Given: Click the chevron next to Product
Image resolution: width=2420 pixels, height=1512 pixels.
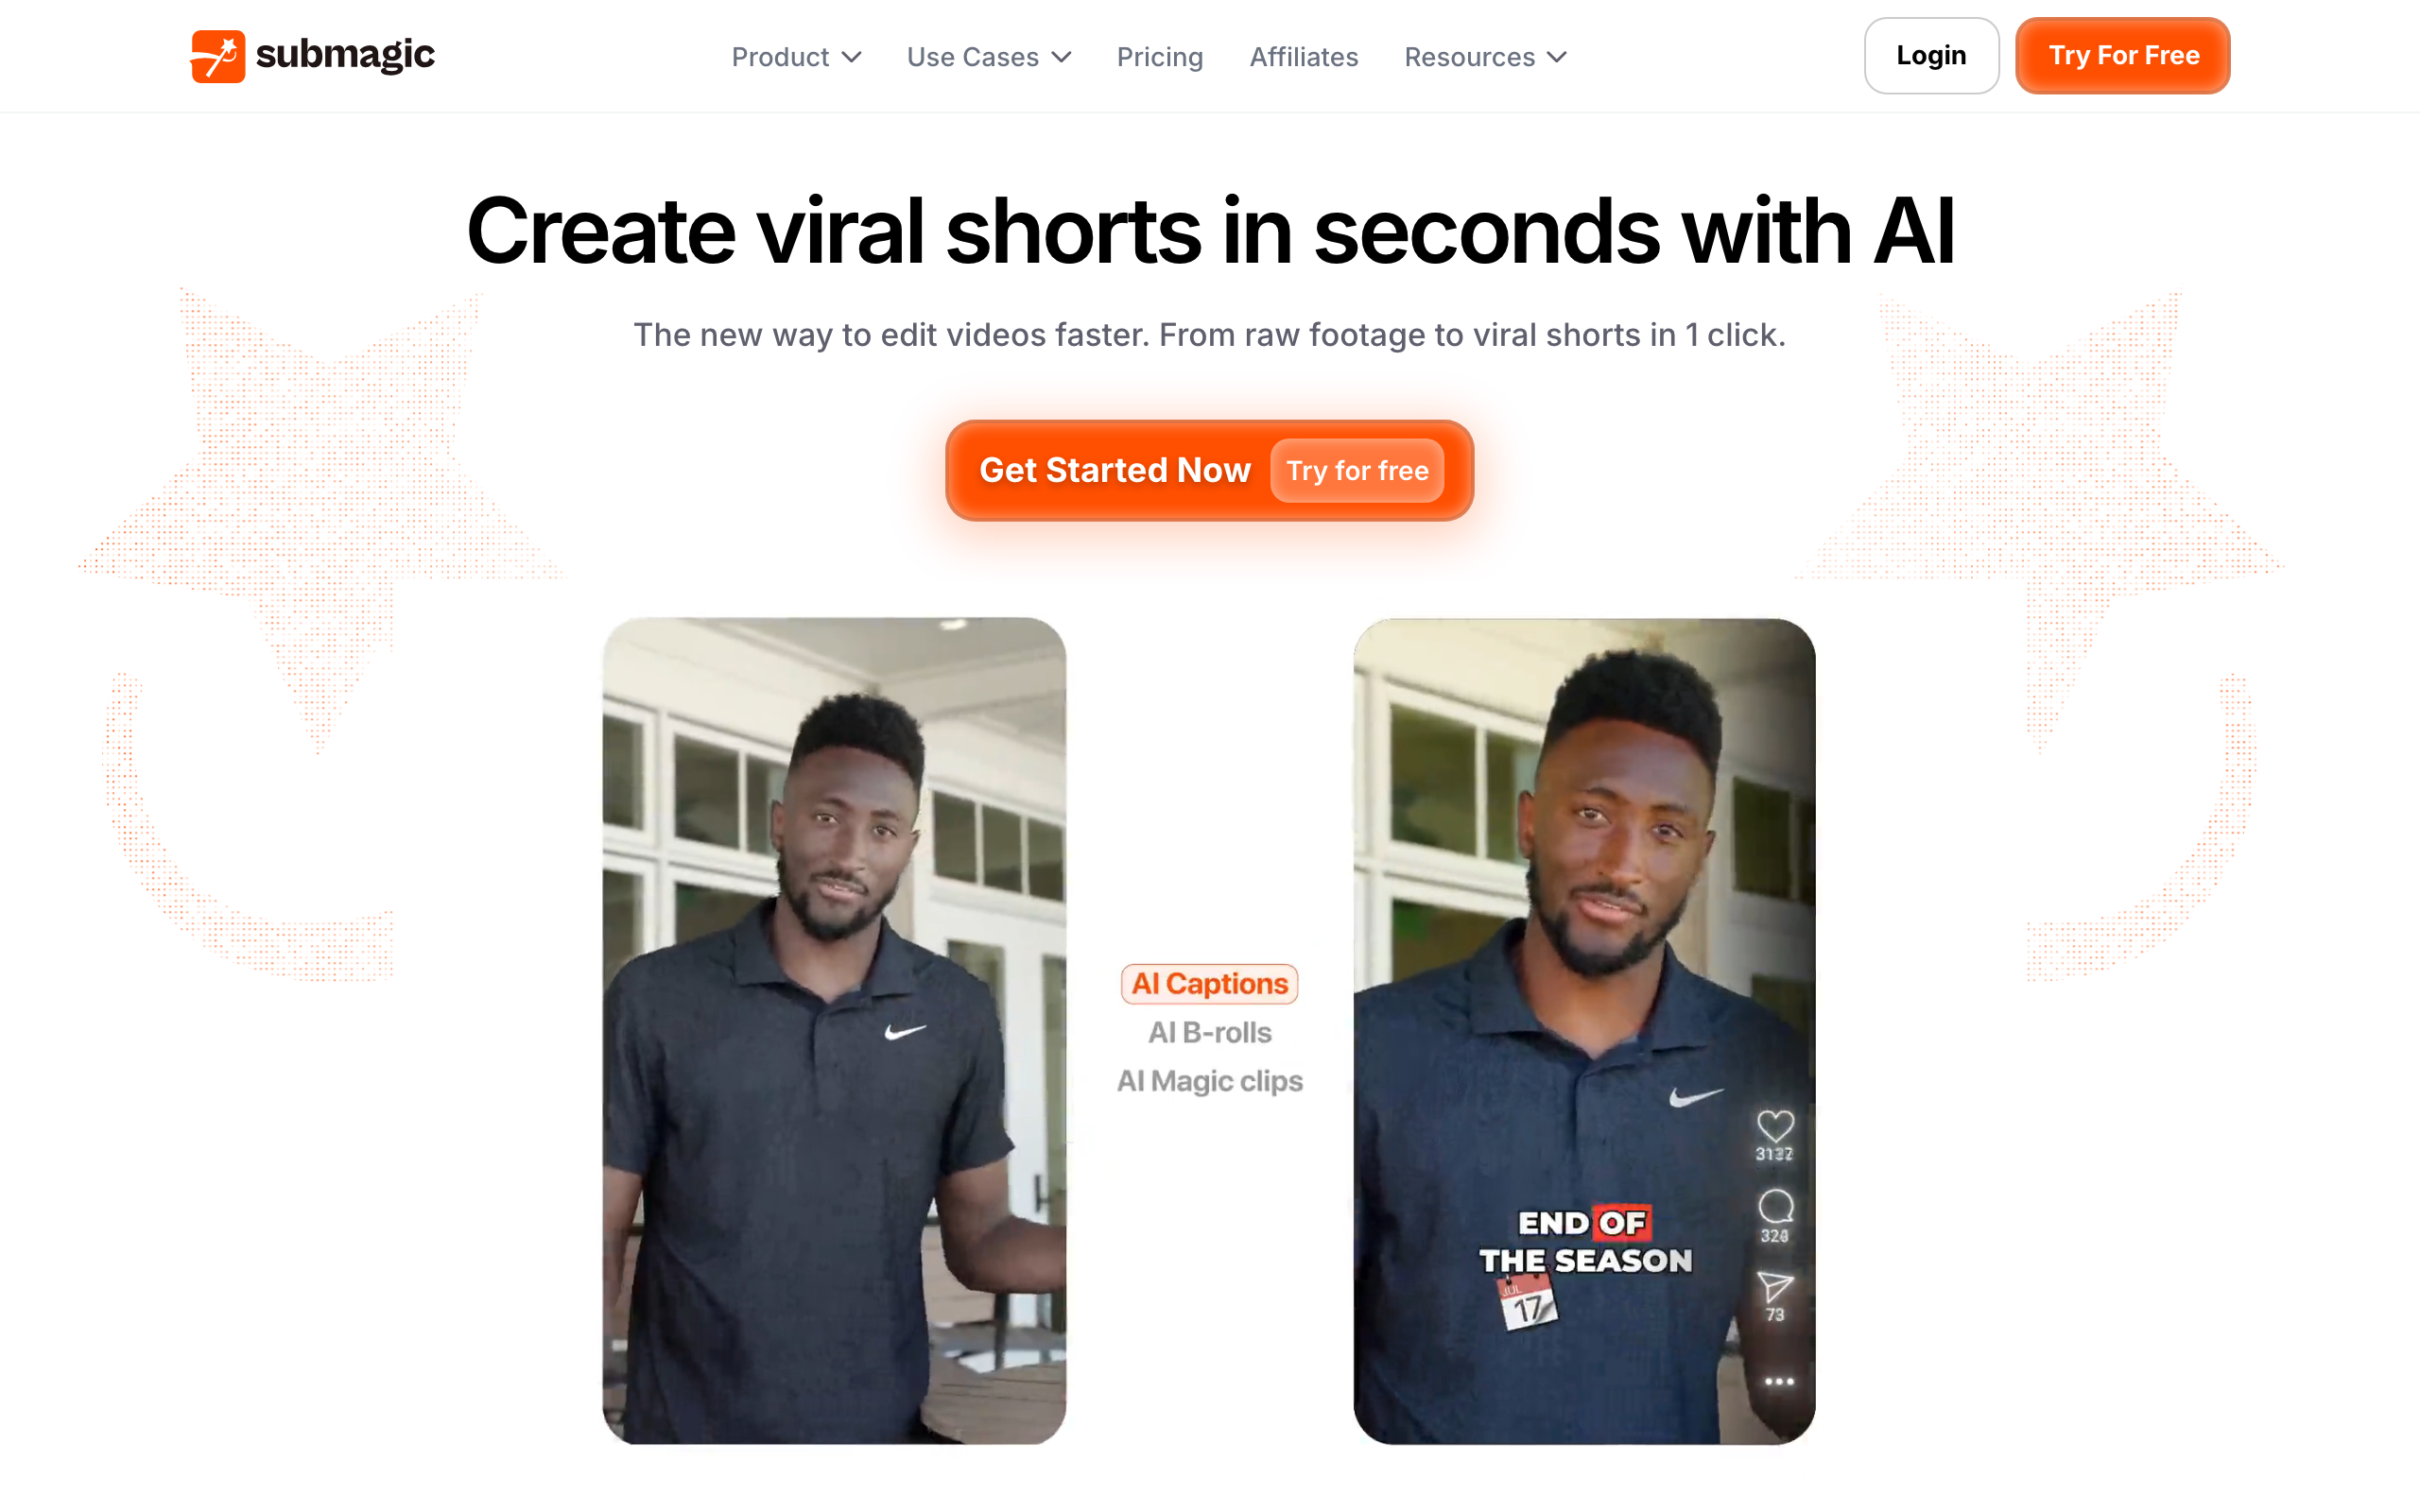Looking at the screenshot, I should pos(852,57).
